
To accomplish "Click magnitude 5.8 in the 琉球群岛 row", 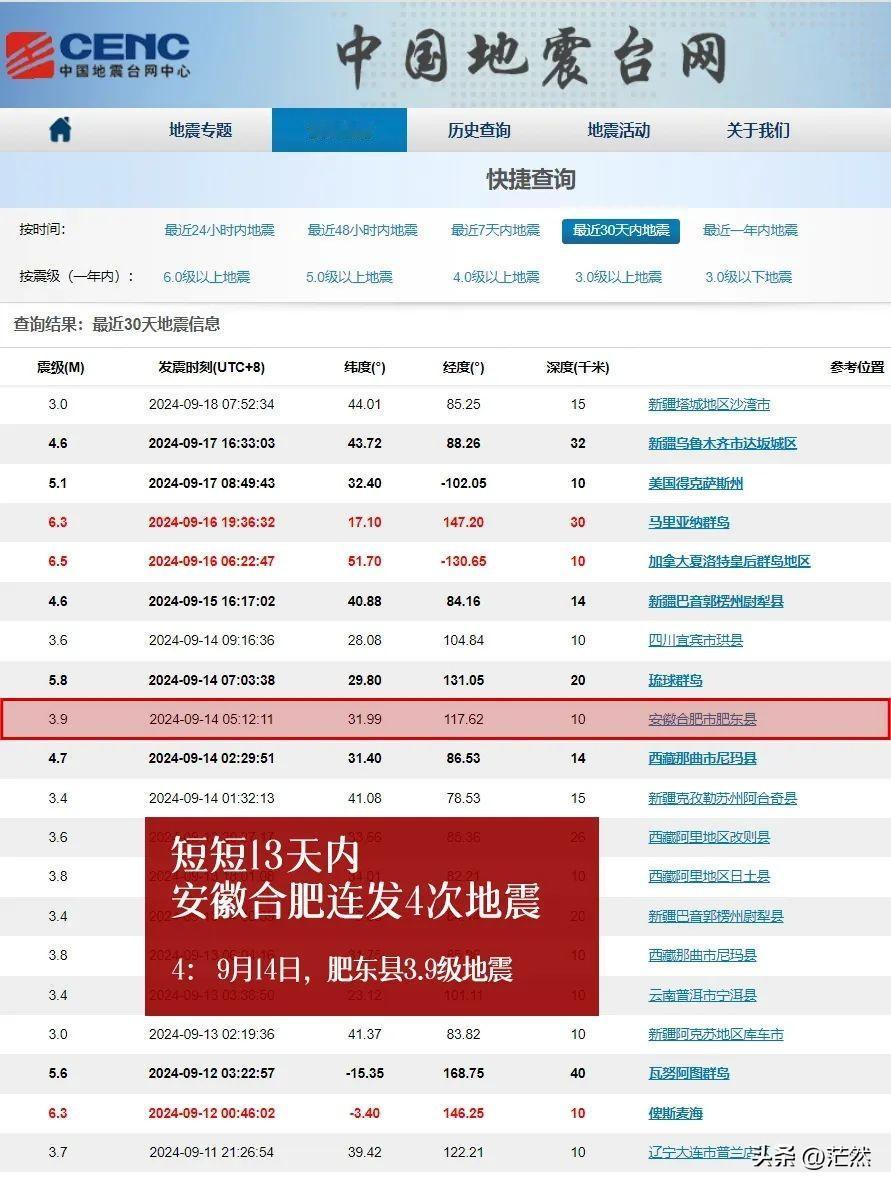I will pos(58,680).
